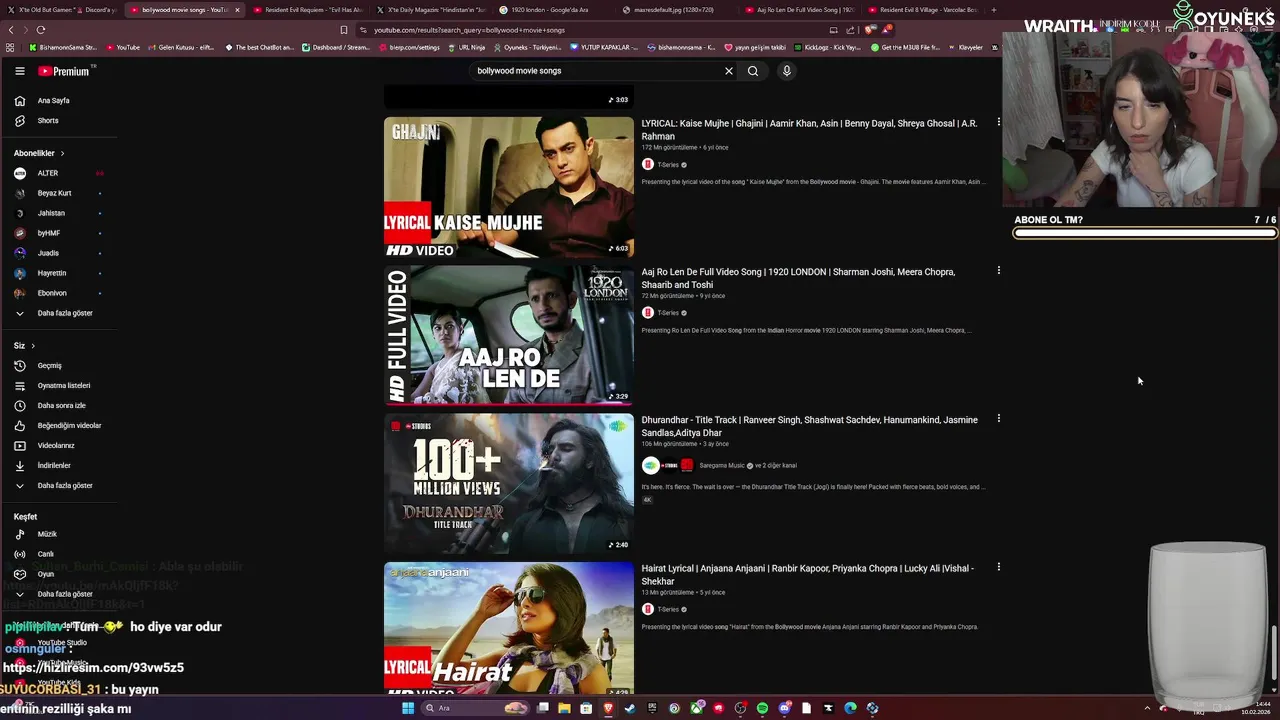Click the YouTube Premium logo
The image size is (1280, 720).
tap(65, 71)
